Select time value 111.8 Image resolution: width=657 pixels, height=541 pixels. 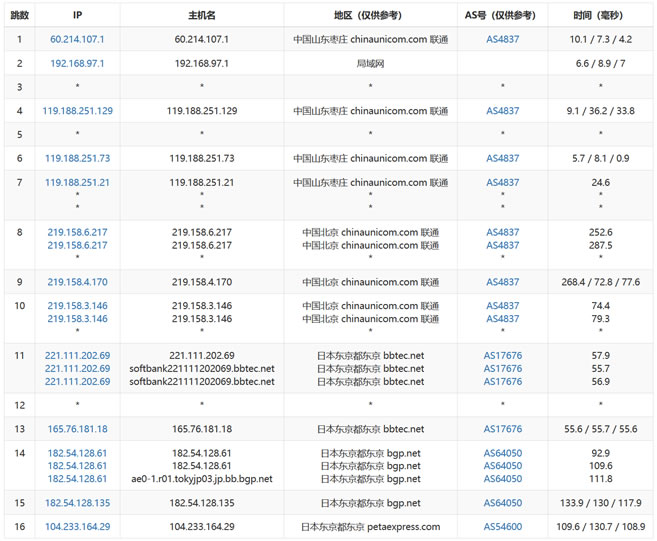coord(600,479)
